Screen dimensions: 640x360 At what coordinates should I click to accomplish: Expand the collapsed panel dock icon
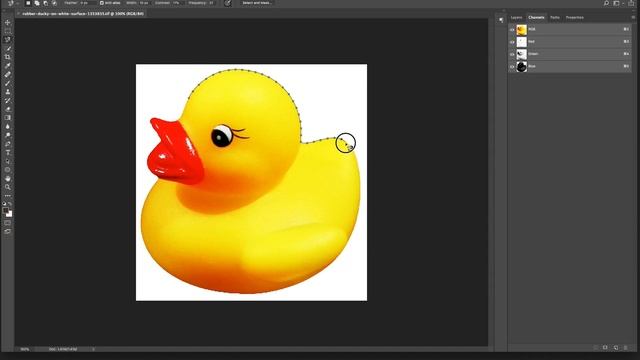click(501, 20)
